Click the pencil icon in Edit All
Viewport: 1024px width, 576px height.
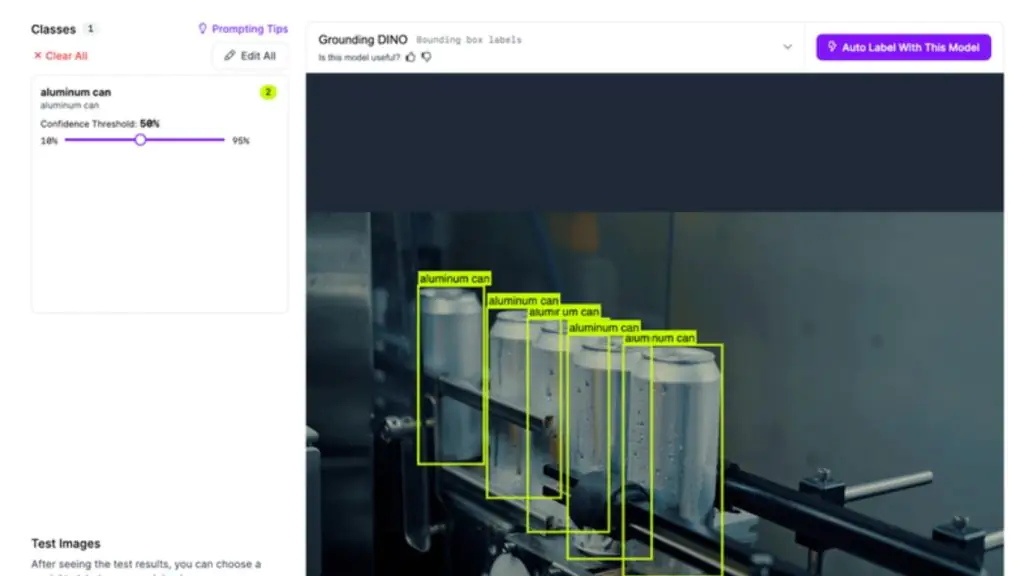[230, 56]
